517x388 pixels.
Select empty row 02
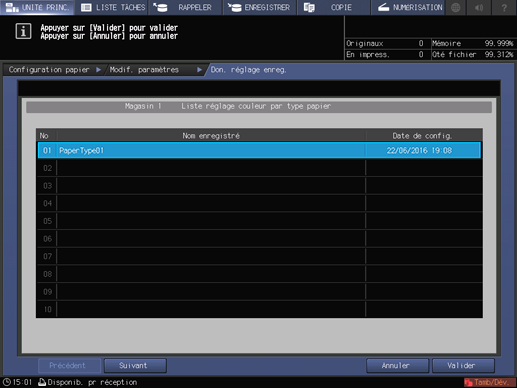(259, 168)
